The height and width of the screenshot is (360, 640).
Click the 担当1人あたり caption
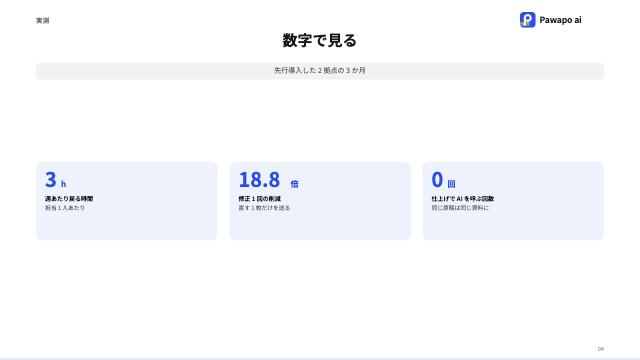(x=65, y=208)
